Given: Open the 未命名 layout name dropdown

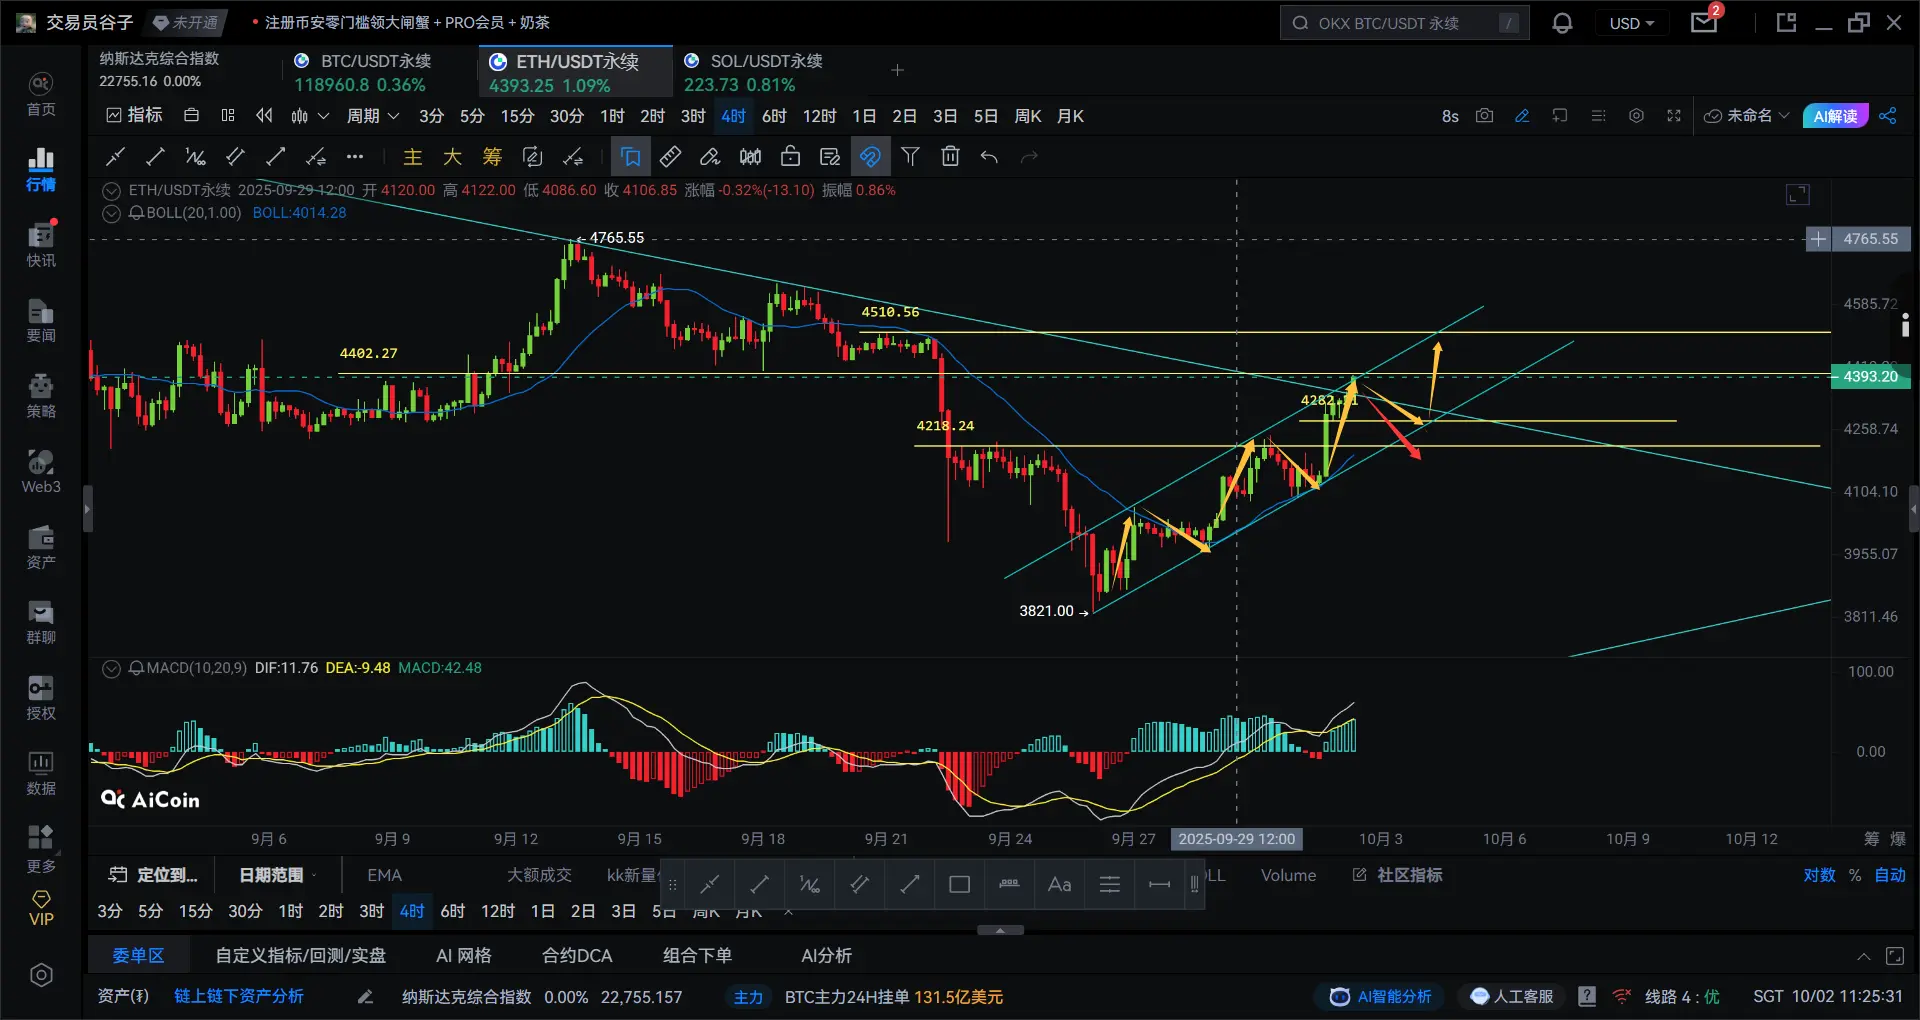Looking at the screenshot, I should coord(1747,116).
